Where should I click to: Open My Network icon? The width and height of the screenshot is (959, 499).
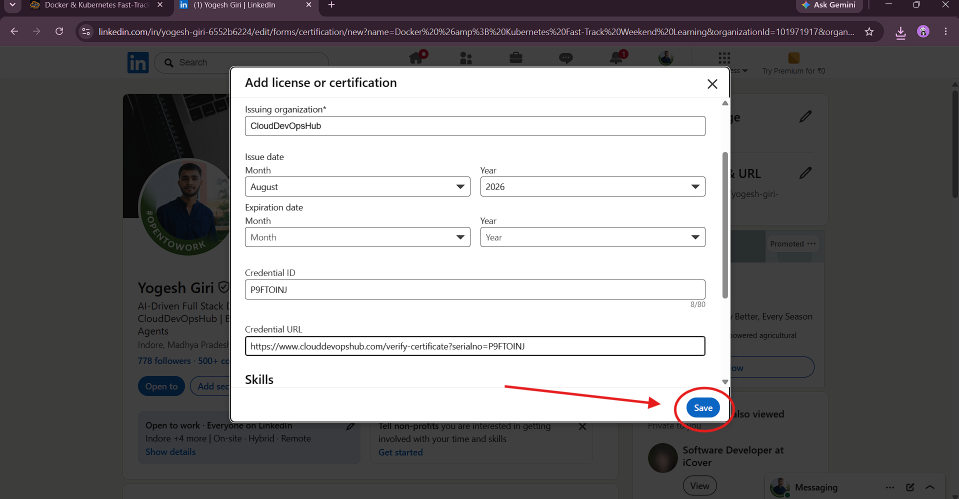[466, 58]
